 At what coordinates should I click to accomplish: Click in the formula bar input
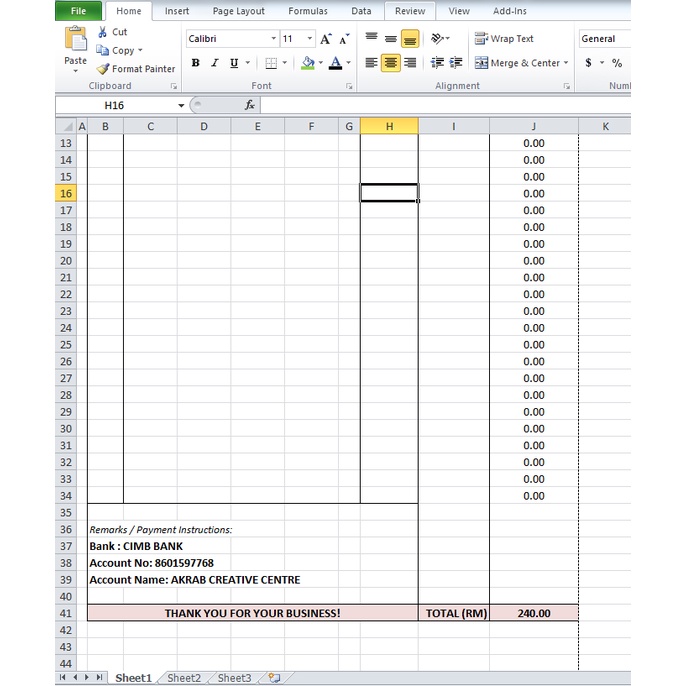point(445,105)
